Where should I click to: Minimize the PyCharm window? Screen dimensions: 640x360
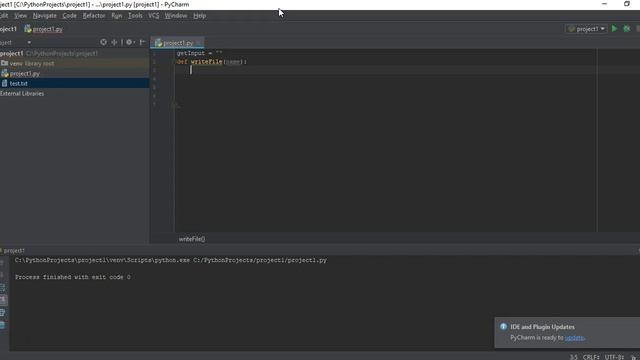pyautogui.click(x=604, y=4)
